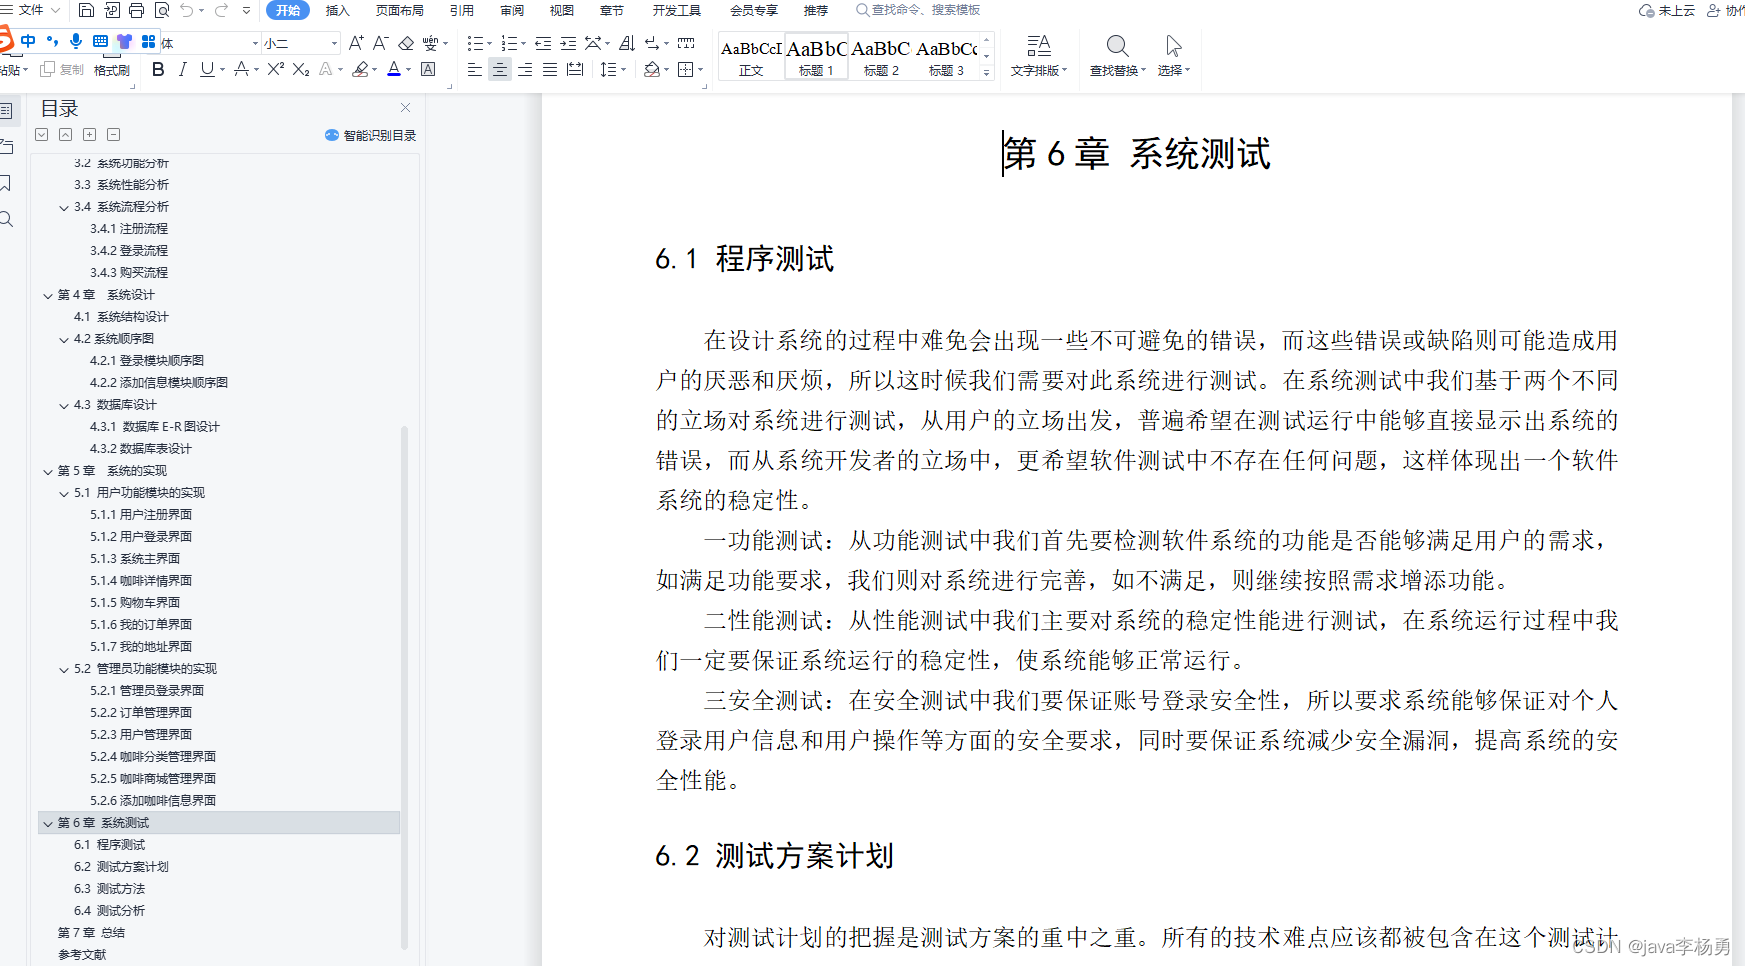Click the paragraph shading fill color
Screen dimensions: 1745x966
[x=652, y=69]
